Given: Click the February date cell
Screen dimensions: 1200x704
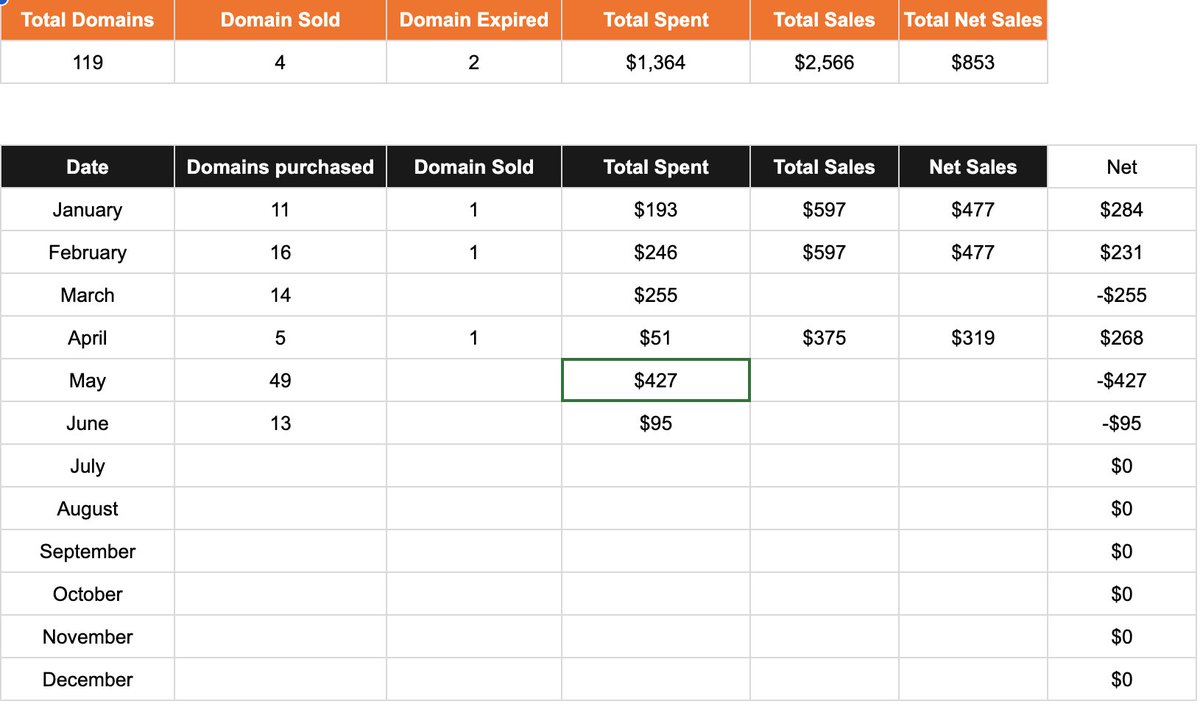Looking at the screenshot, I should 87,252.
